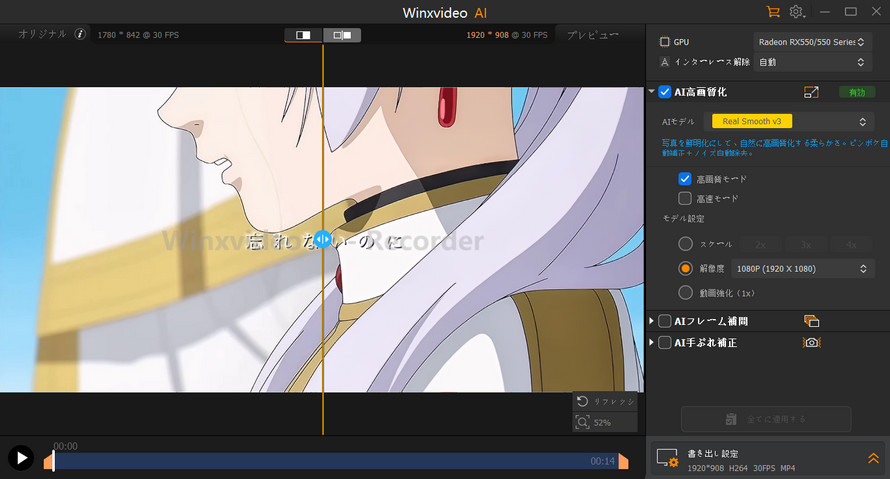Switch to split compare view mode
890x479 pixels.
pos(342,35)
